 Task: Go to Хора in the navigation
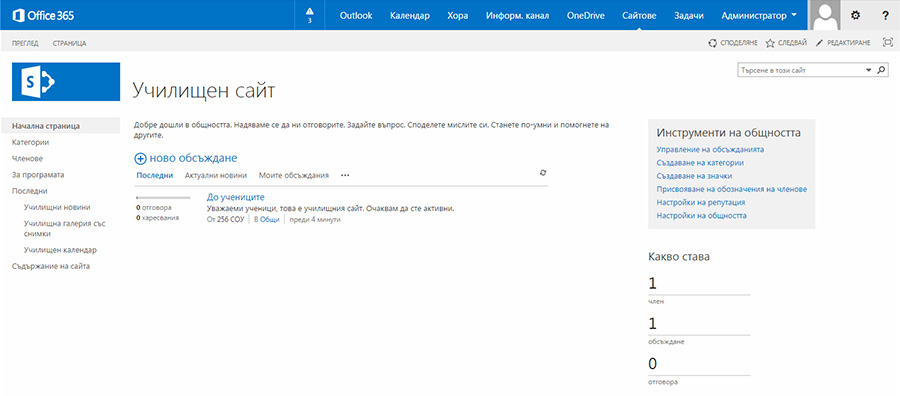click(x=457, y=15)
